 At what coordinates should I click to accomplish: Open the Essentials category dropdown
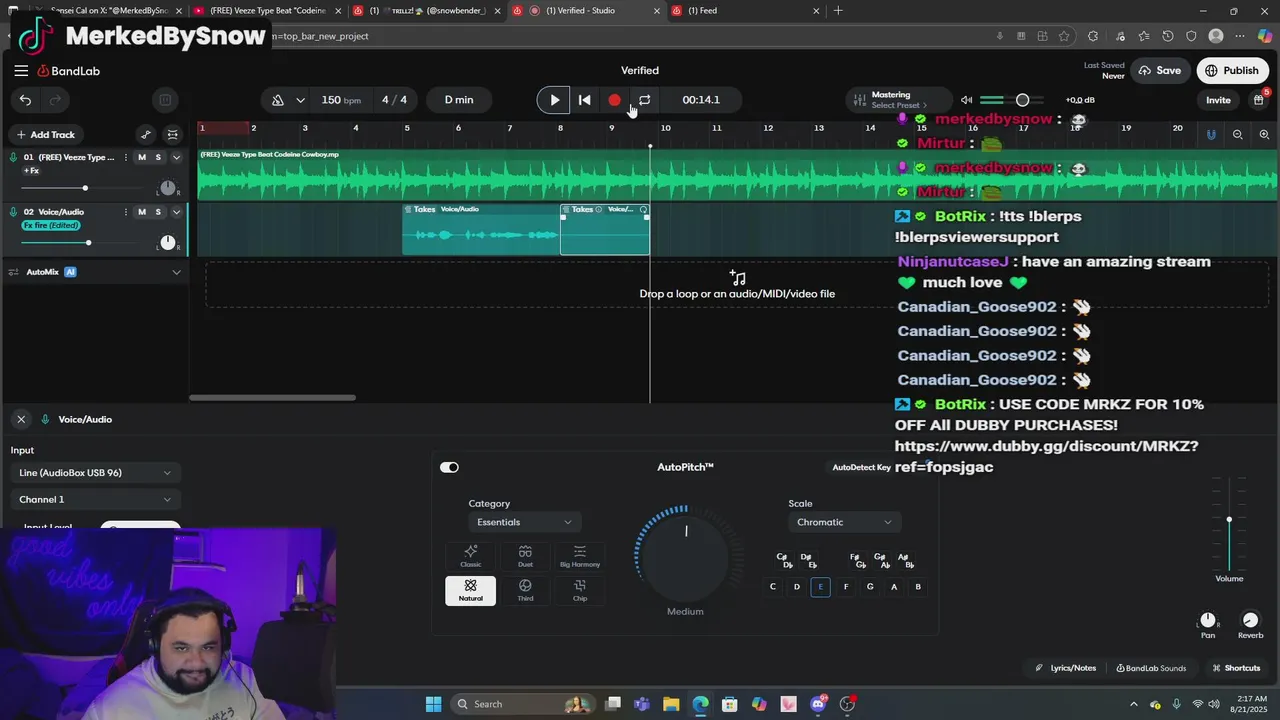pyautogui.click(x=525, y=522)
